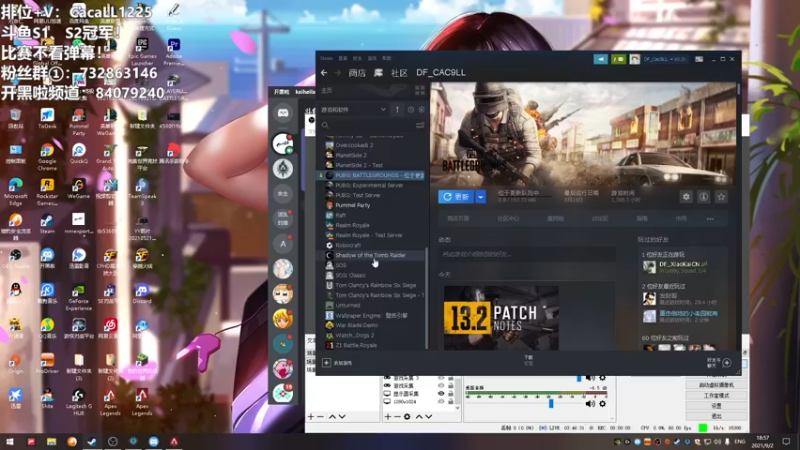
Task: Switch to the Steam 库 library tab
Action: (378, 73)
